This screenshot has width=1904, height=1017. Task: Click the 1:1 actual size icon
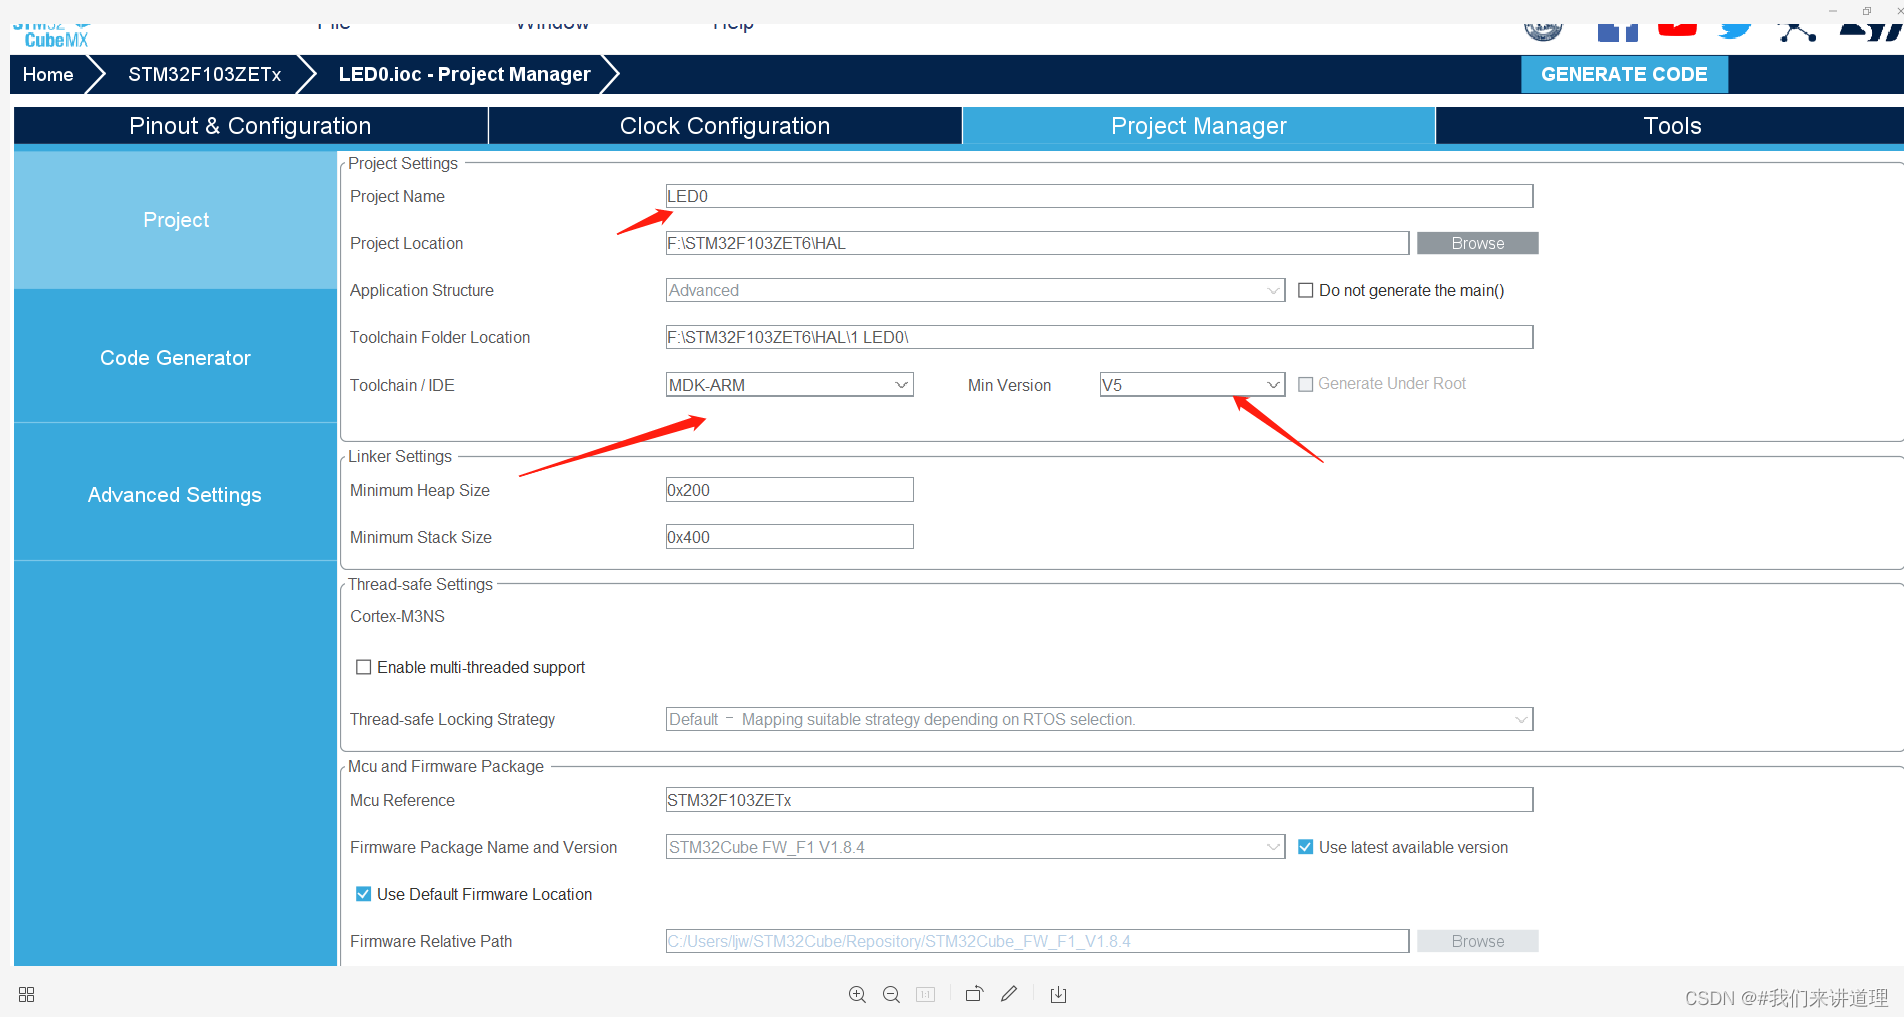926,994
